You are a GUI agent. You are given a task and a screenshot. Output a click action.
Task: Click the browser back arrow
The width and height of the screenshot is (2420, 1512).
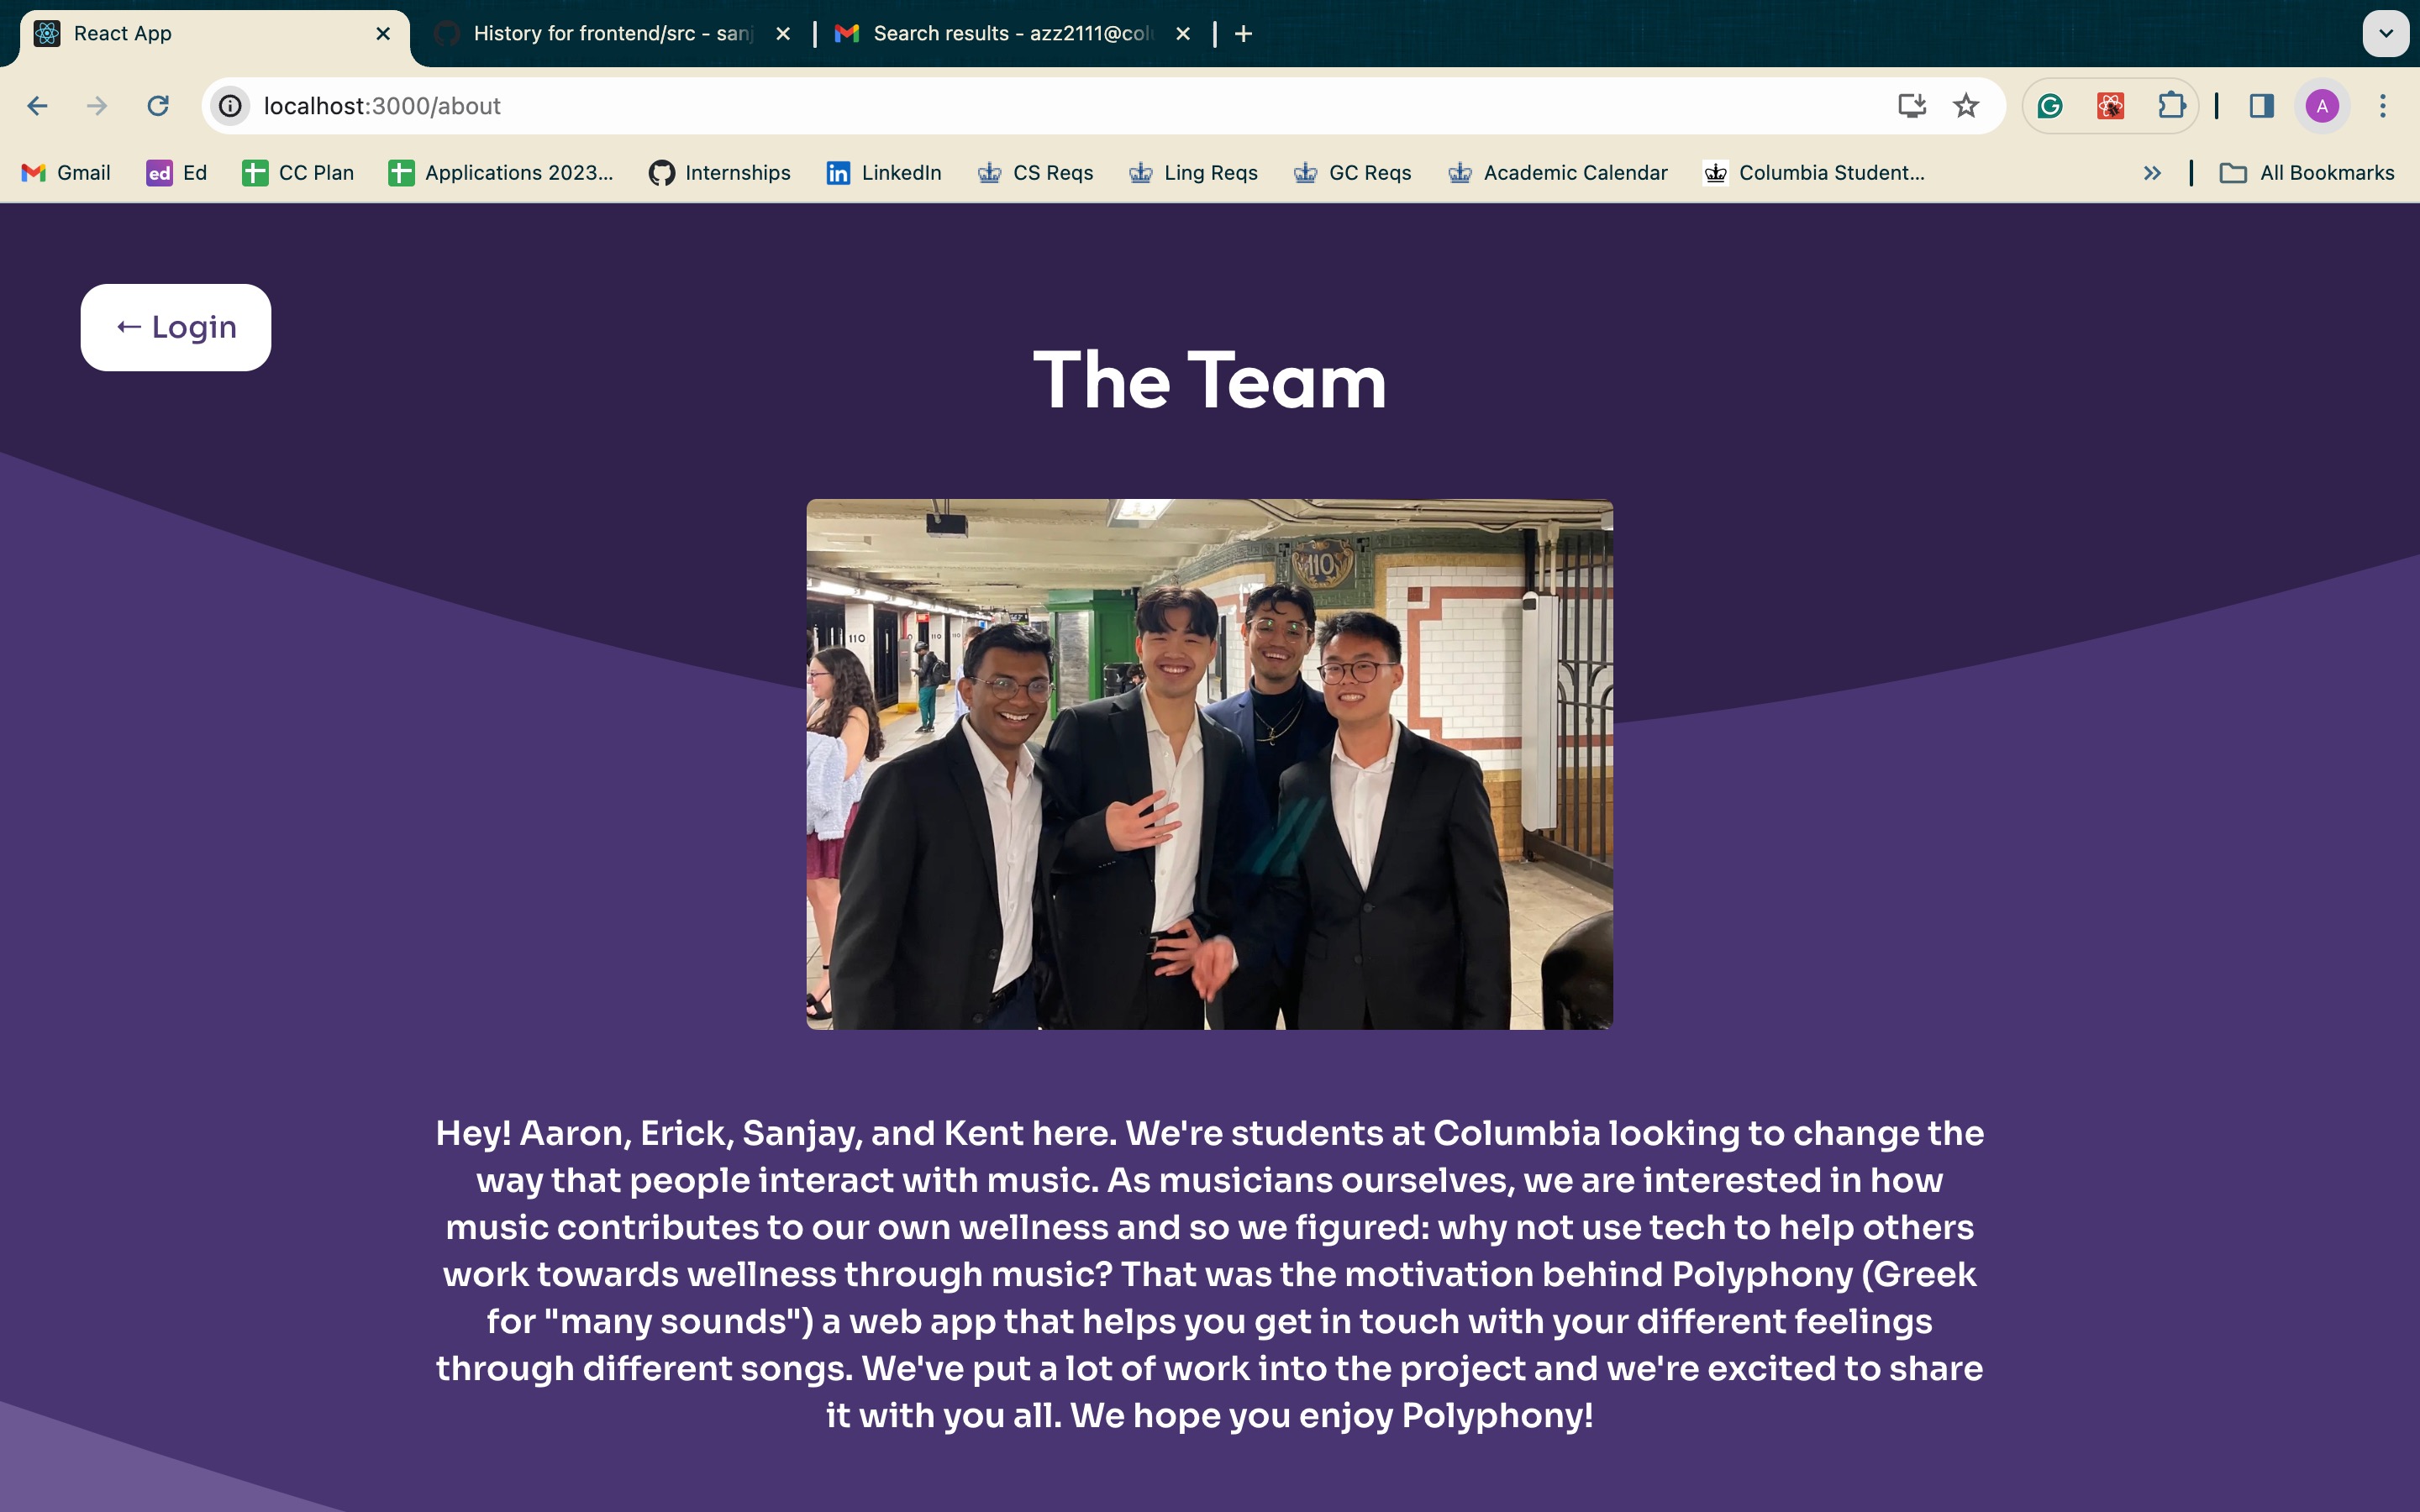tap(38, 106)
